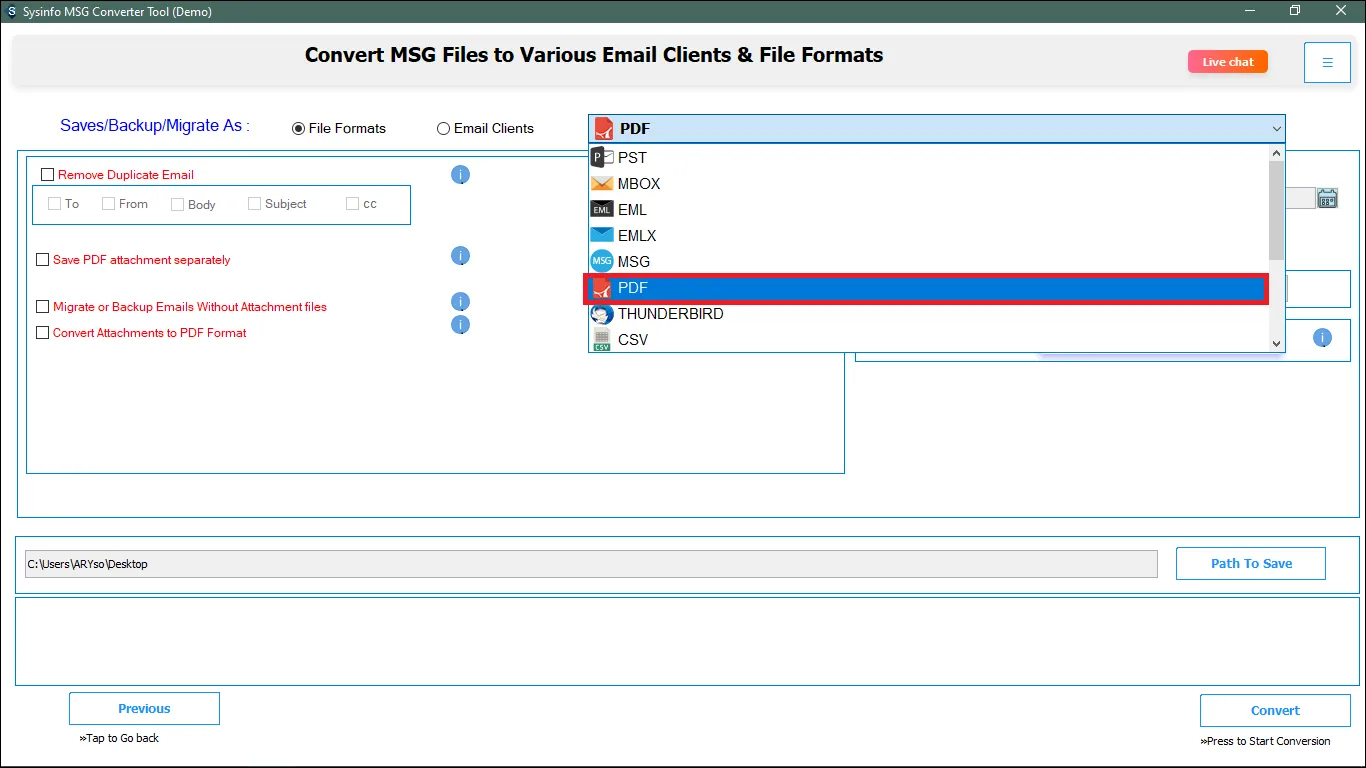Click the info icon beside Remove Duplicate Email
Viewport: 1366px width, 768px height.
[x=460, y=175]
